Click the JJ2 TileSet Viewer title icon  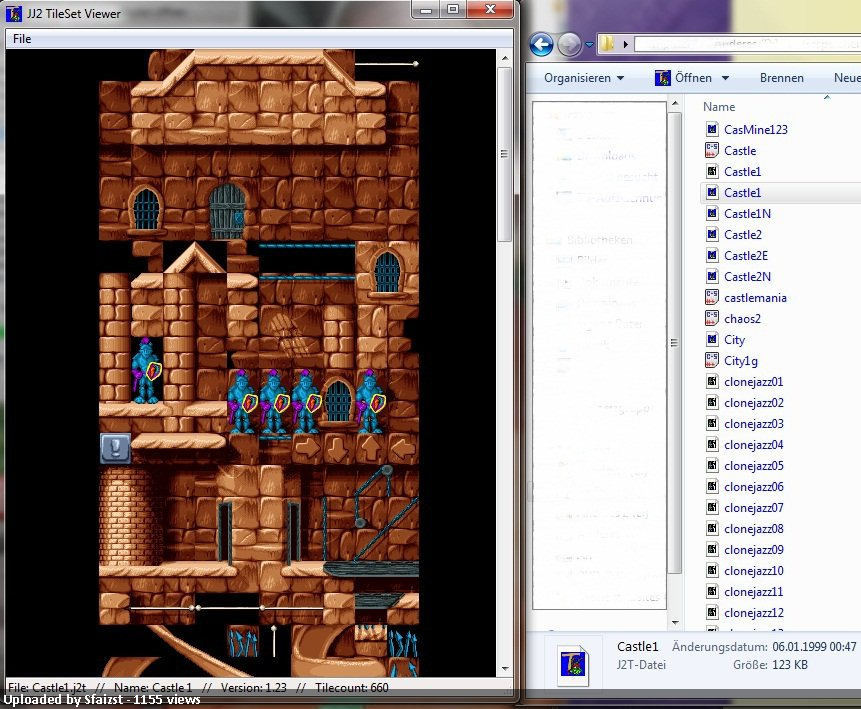(x=14, y=13)
